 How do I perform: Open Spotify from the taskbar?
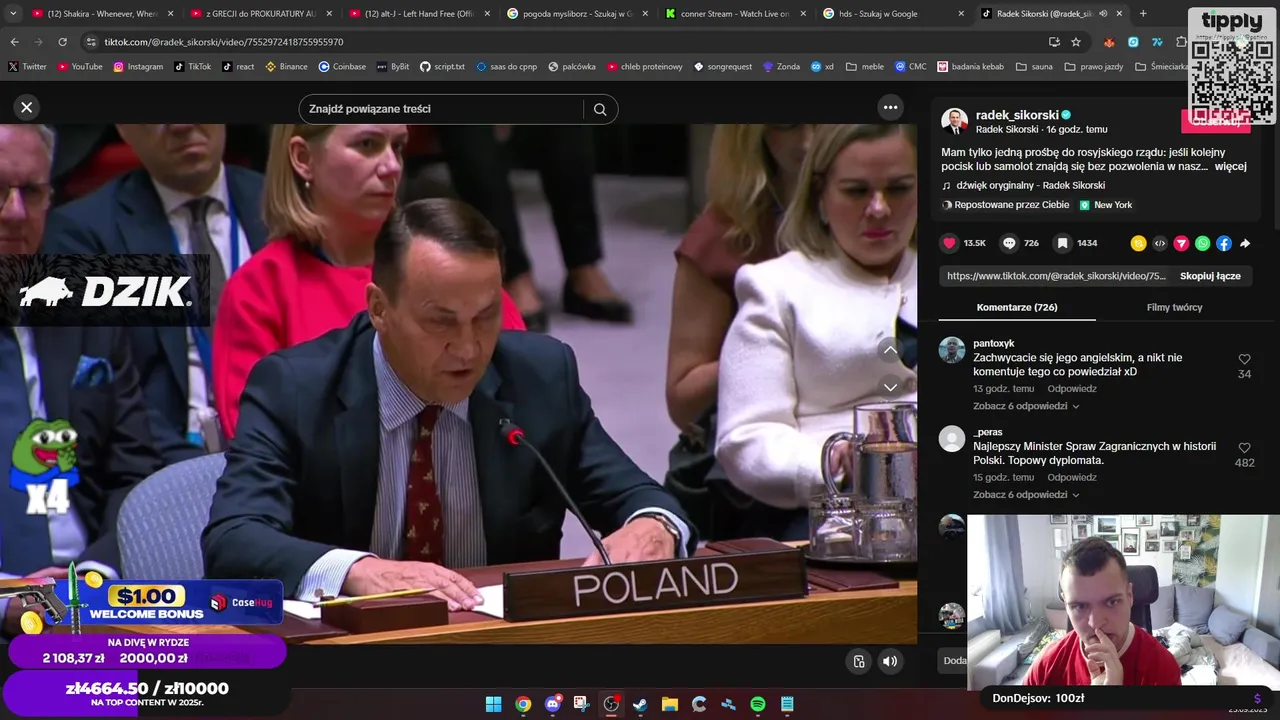(758, 704)
